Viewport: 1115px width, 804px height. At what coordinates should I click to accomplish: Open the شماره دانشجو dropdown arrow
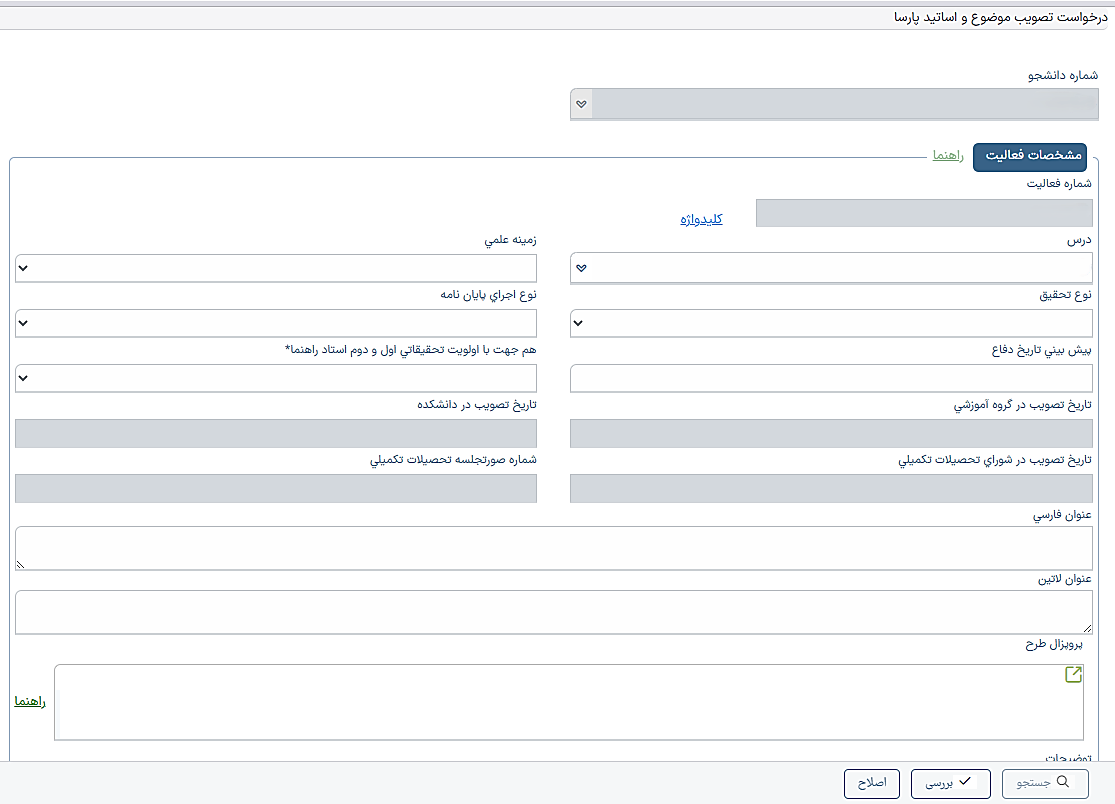click(x=581, y=104)
